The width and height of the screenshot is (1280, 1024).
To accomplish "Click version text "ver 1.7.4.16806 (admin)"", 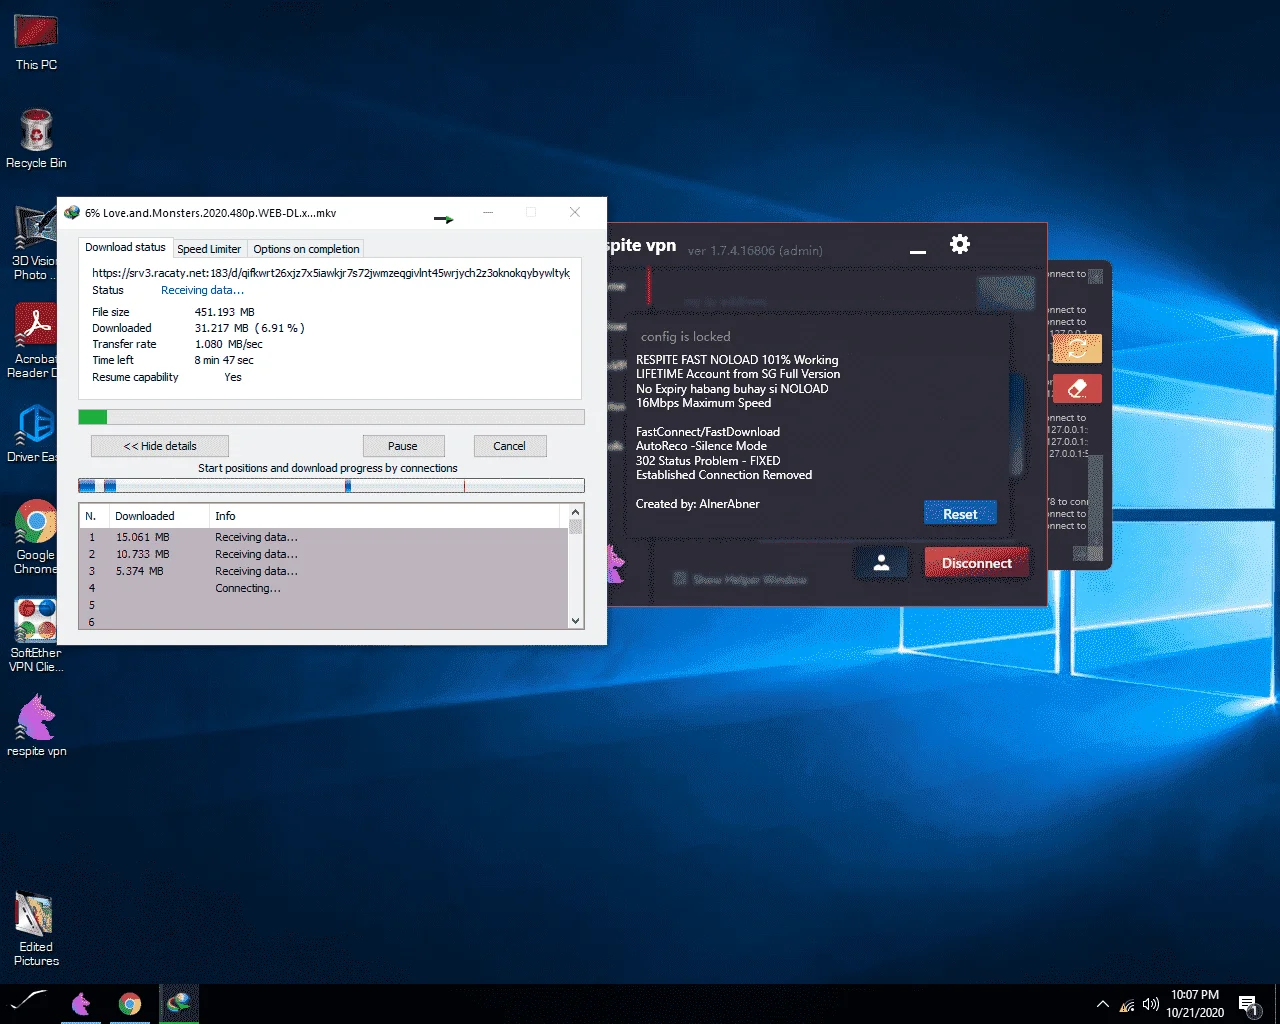I will [x=755, y=251].
